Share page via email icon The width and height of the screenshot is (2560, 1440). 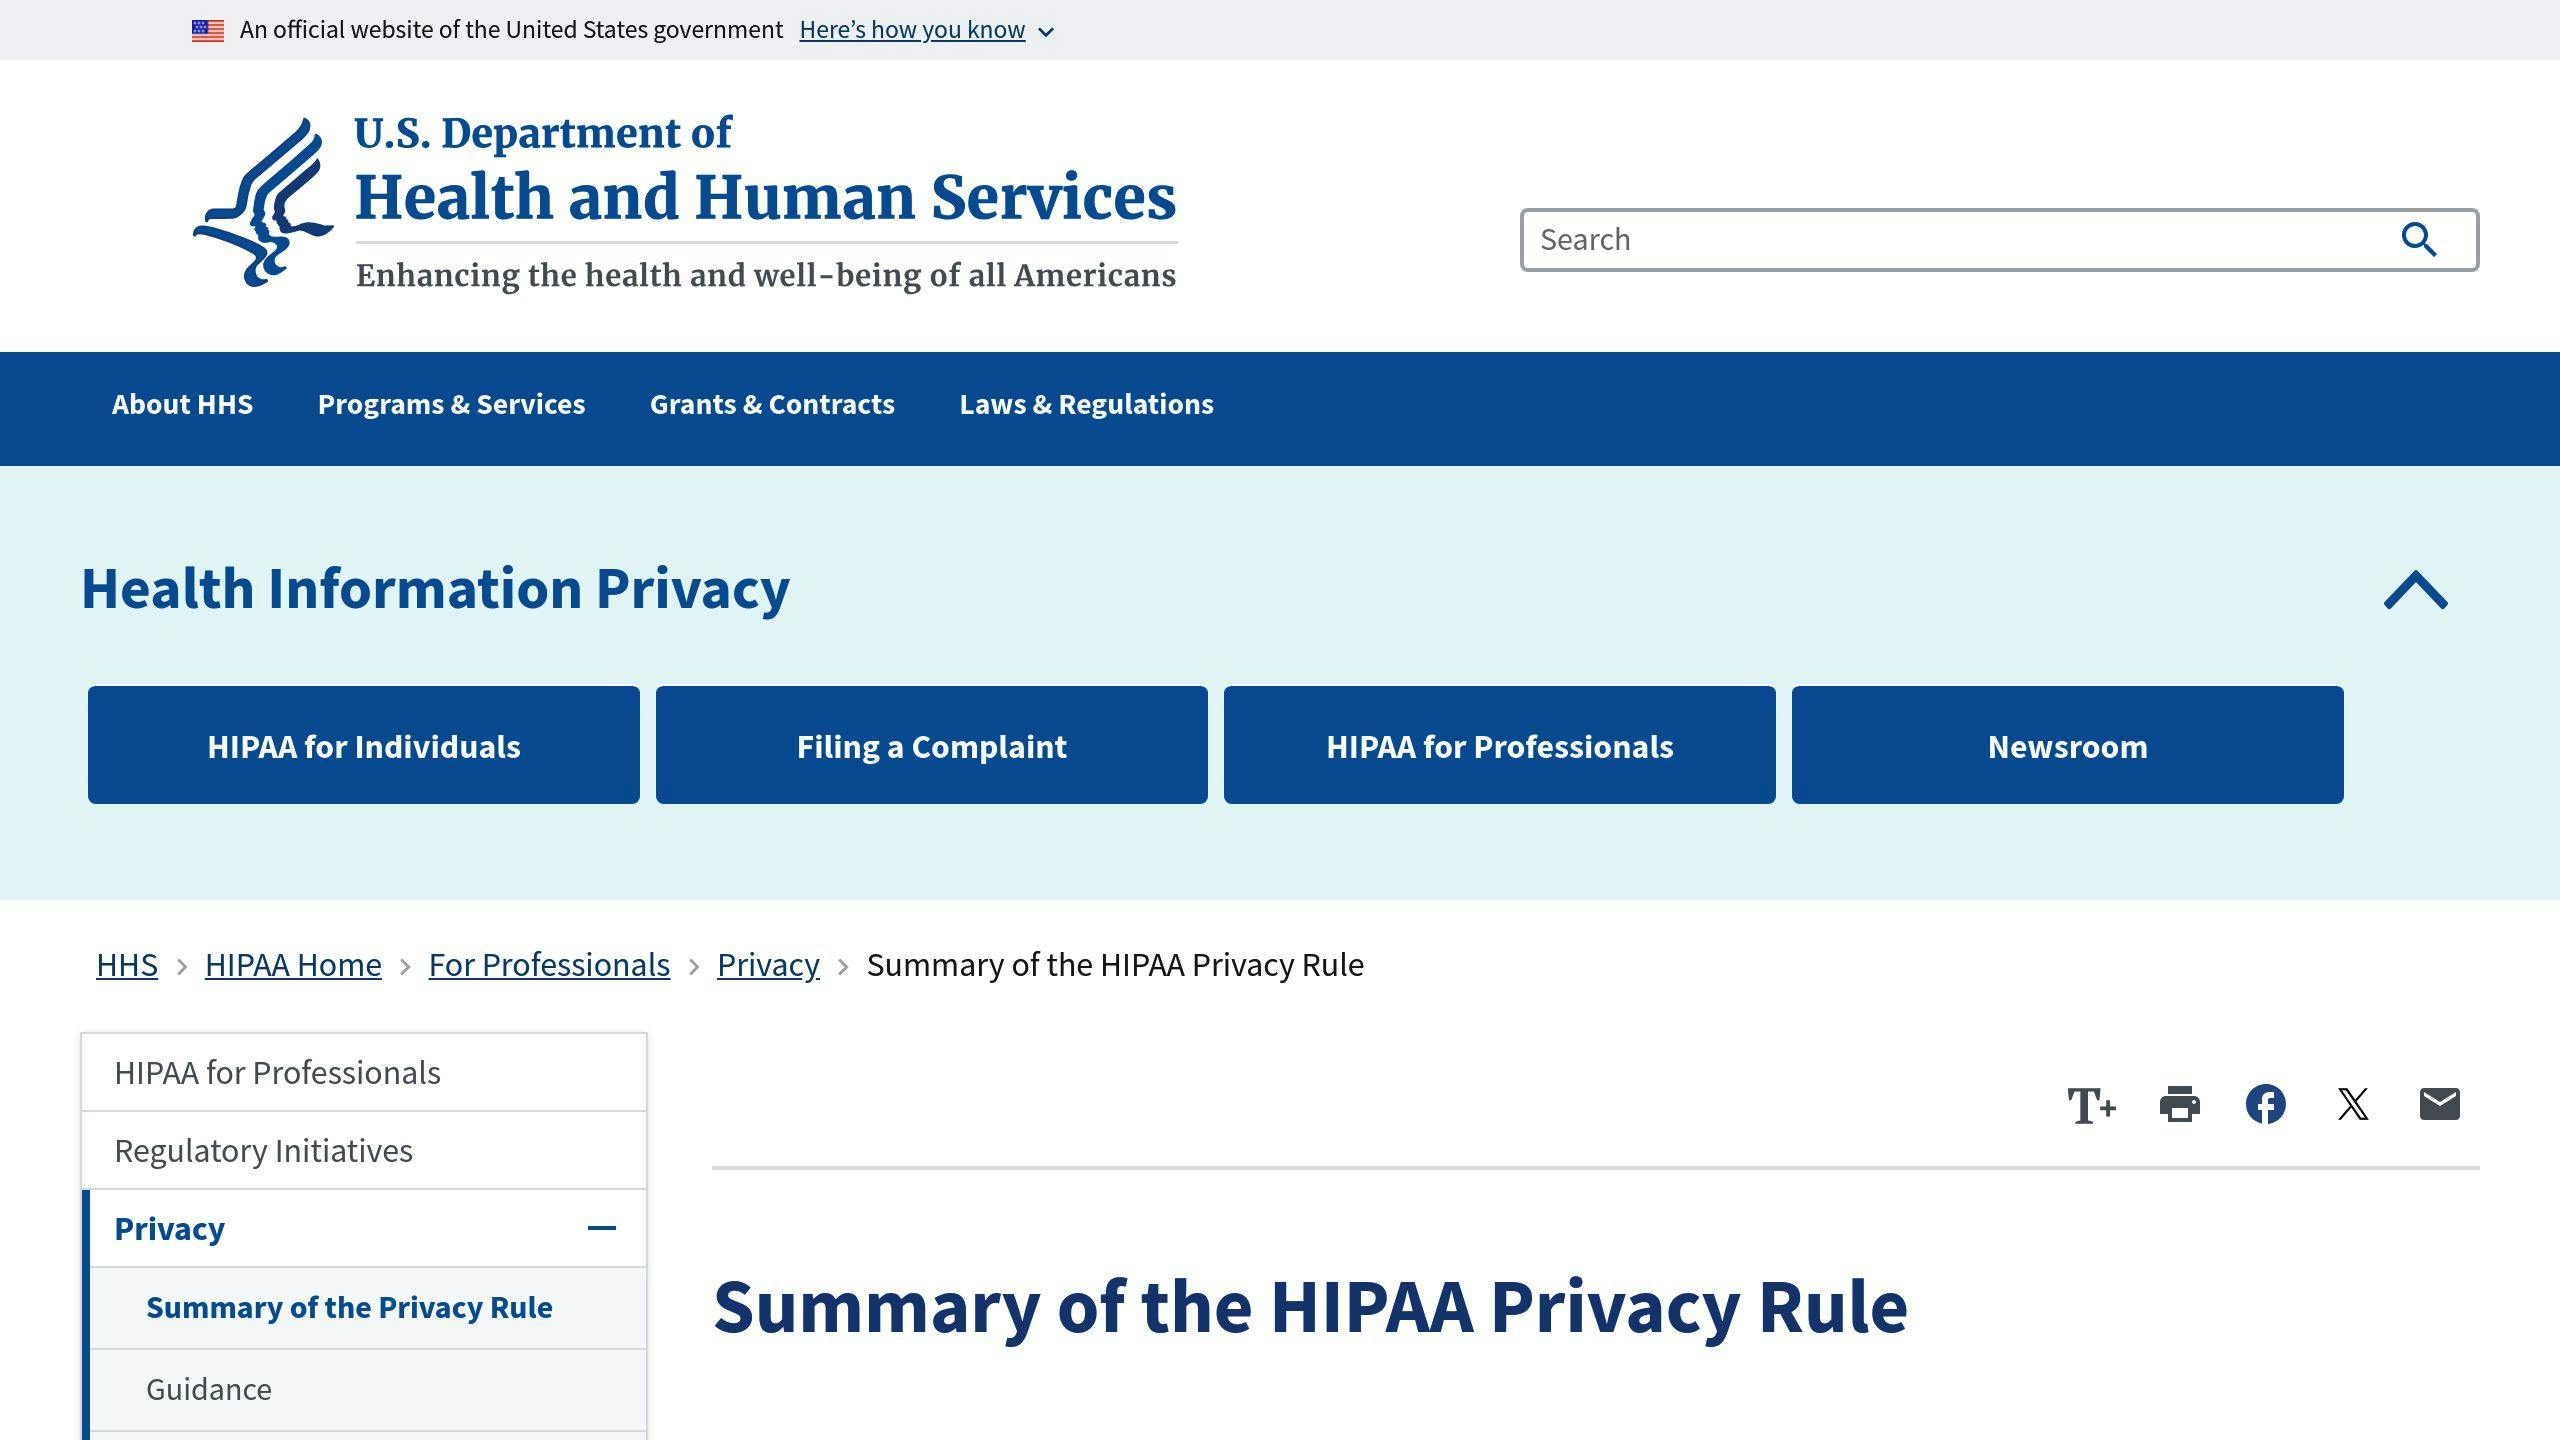coord(2440,1104)
